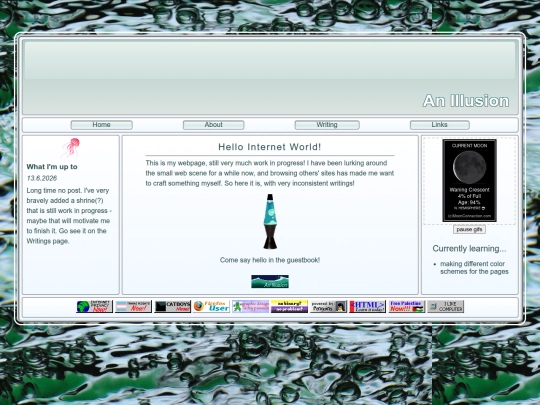Click the Internet Privacy Now badge
This screenshot has width=540, height=405.
(x=94, y=307)
